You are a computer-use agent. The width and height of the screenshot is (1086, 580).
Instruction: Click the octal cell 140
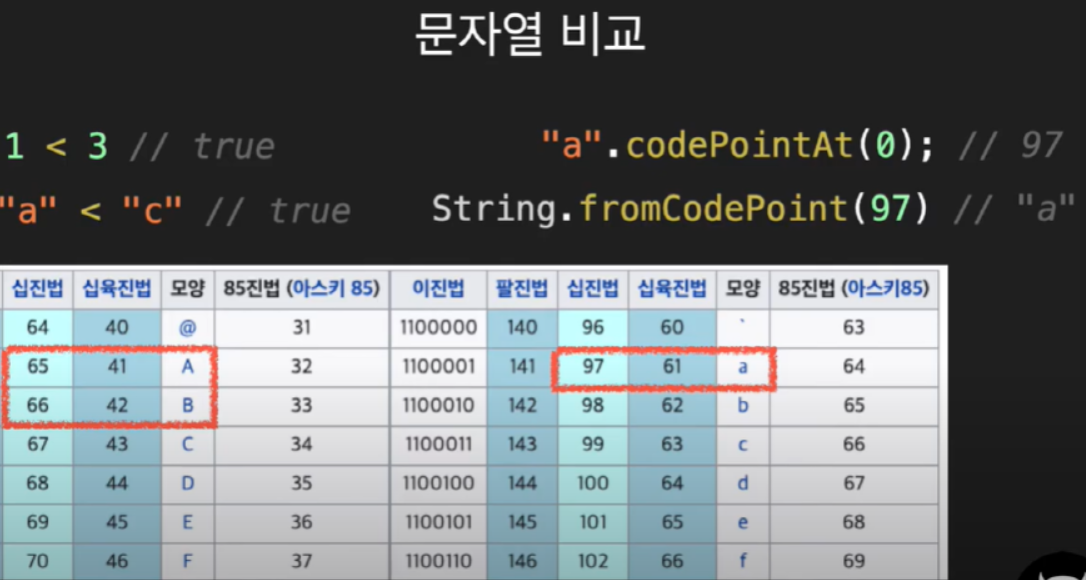pos(522,328)
